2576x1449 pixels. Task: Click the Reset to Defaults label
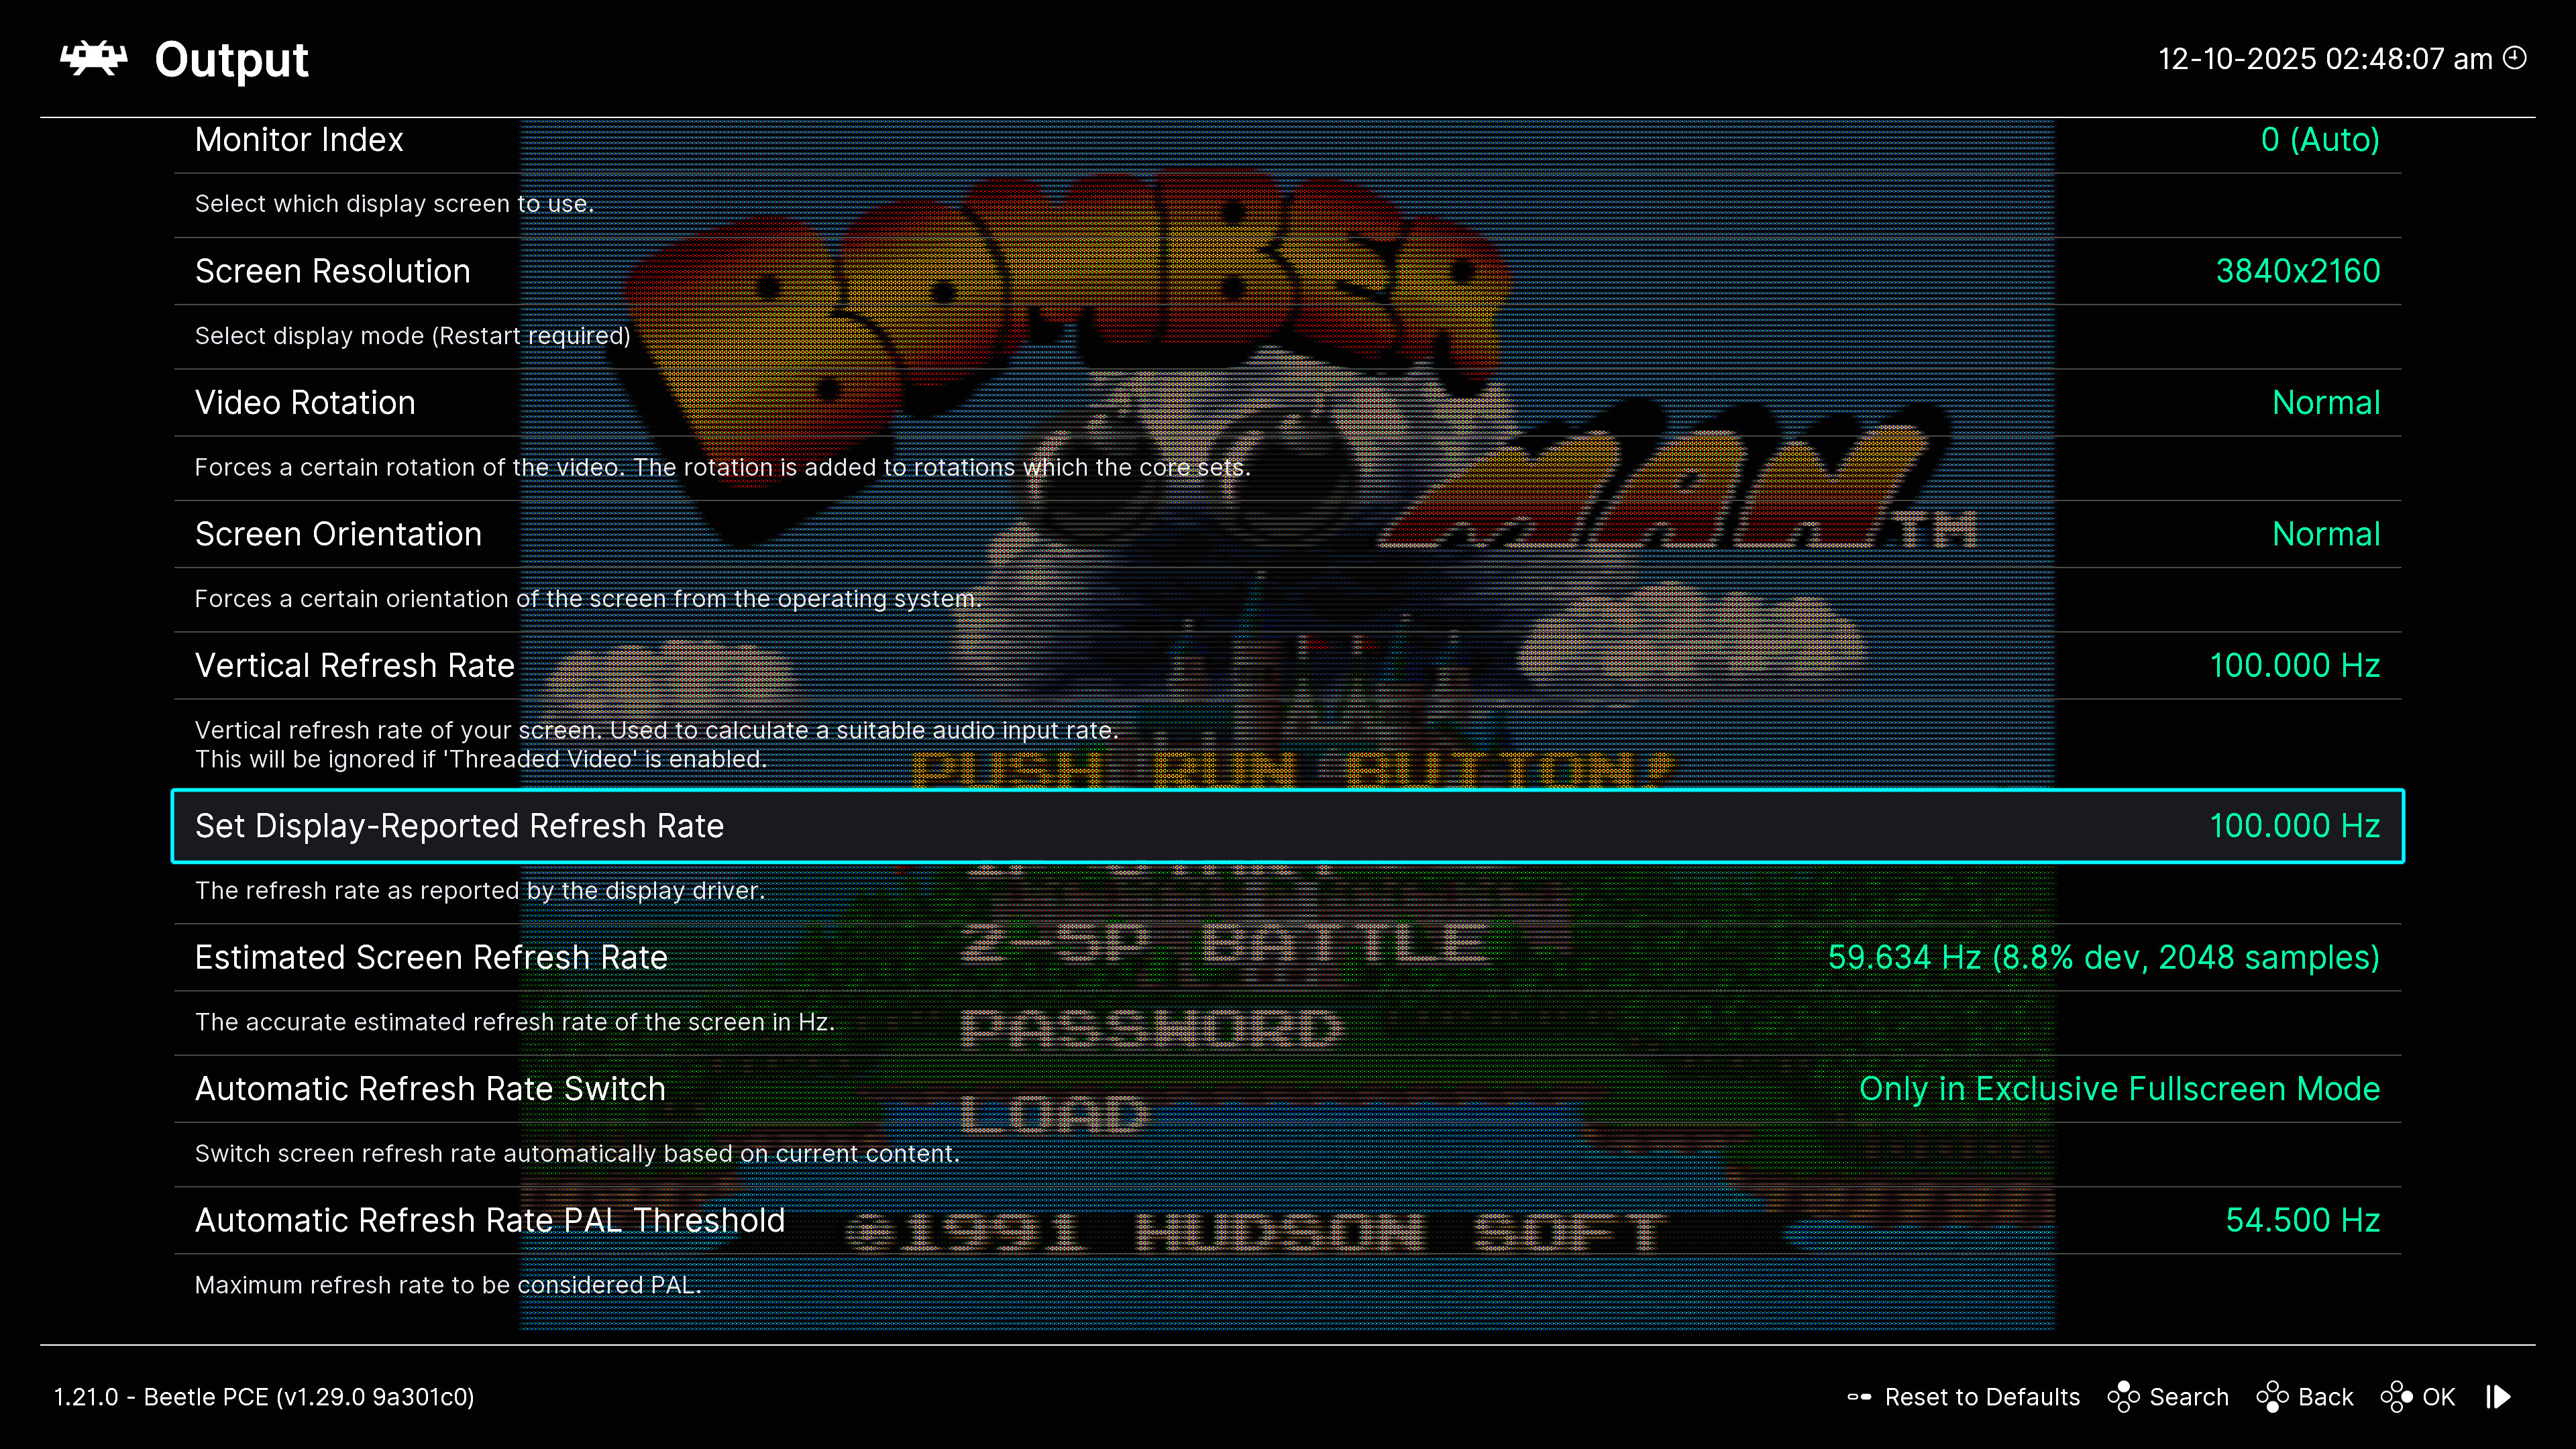tap(1981, 1397)
